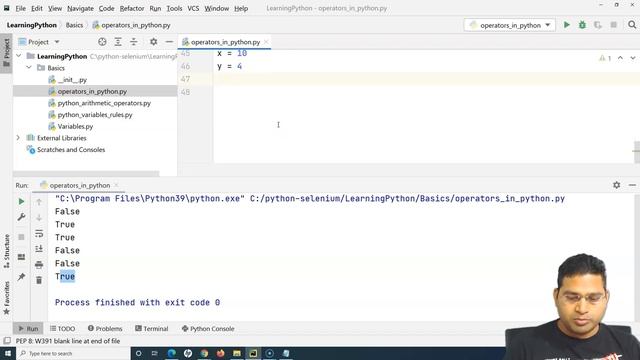
Task: Open warnings indicator in editor corner
Action: coord(605,58)
